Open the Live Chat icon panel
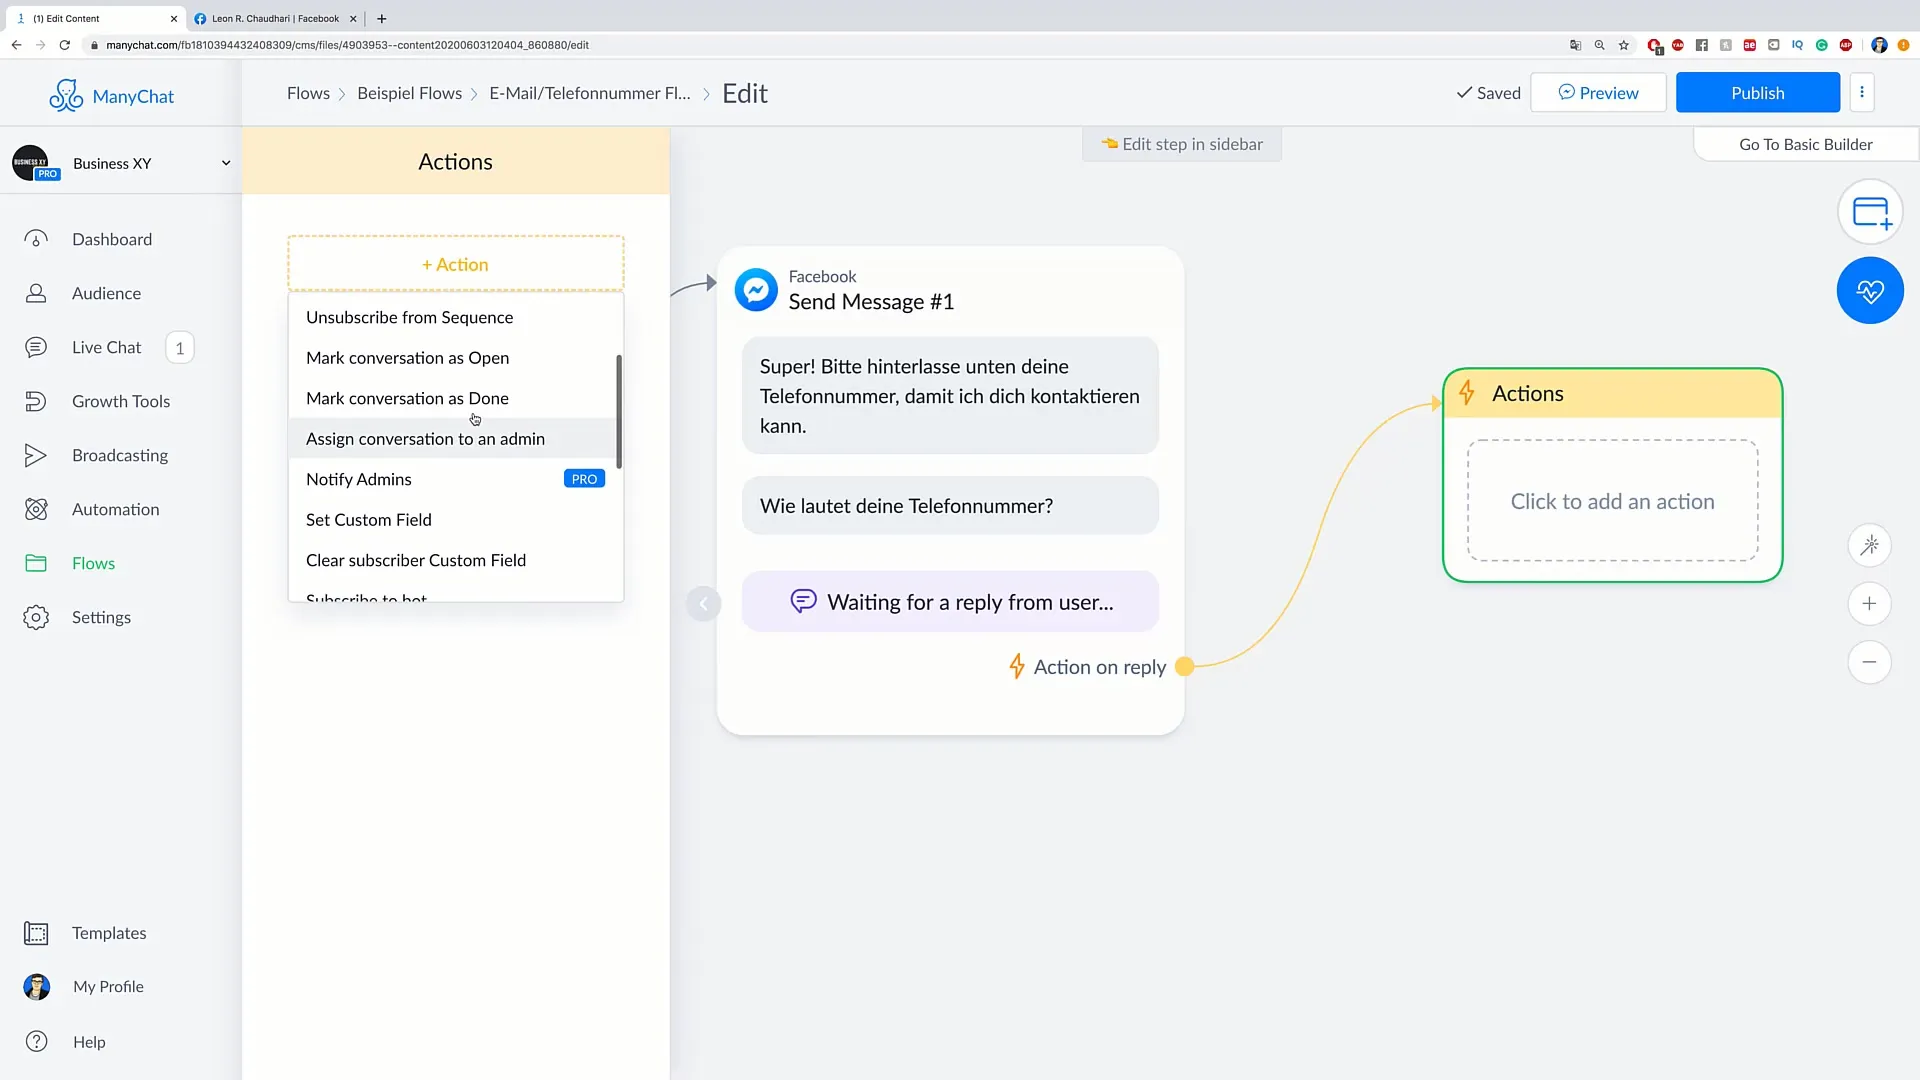Screen dimensions: 1920x1080 [x=36, y=347]
